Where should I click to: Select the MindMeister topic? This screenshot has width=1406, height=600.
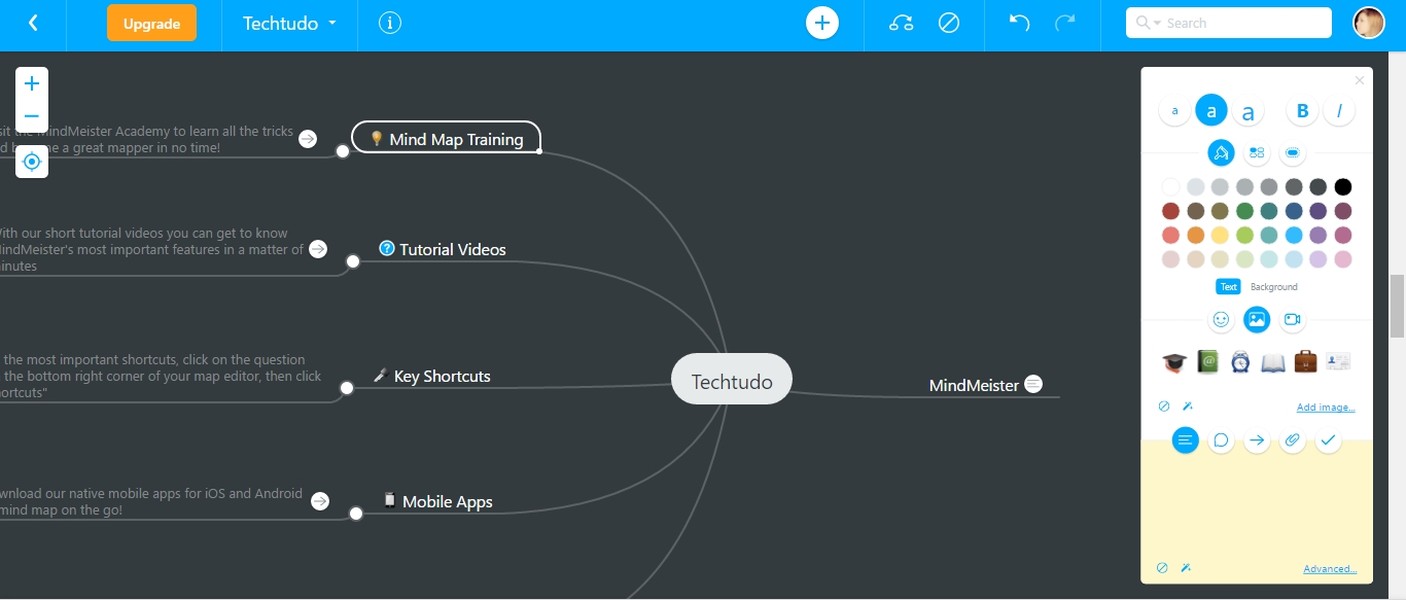[974, 385]
